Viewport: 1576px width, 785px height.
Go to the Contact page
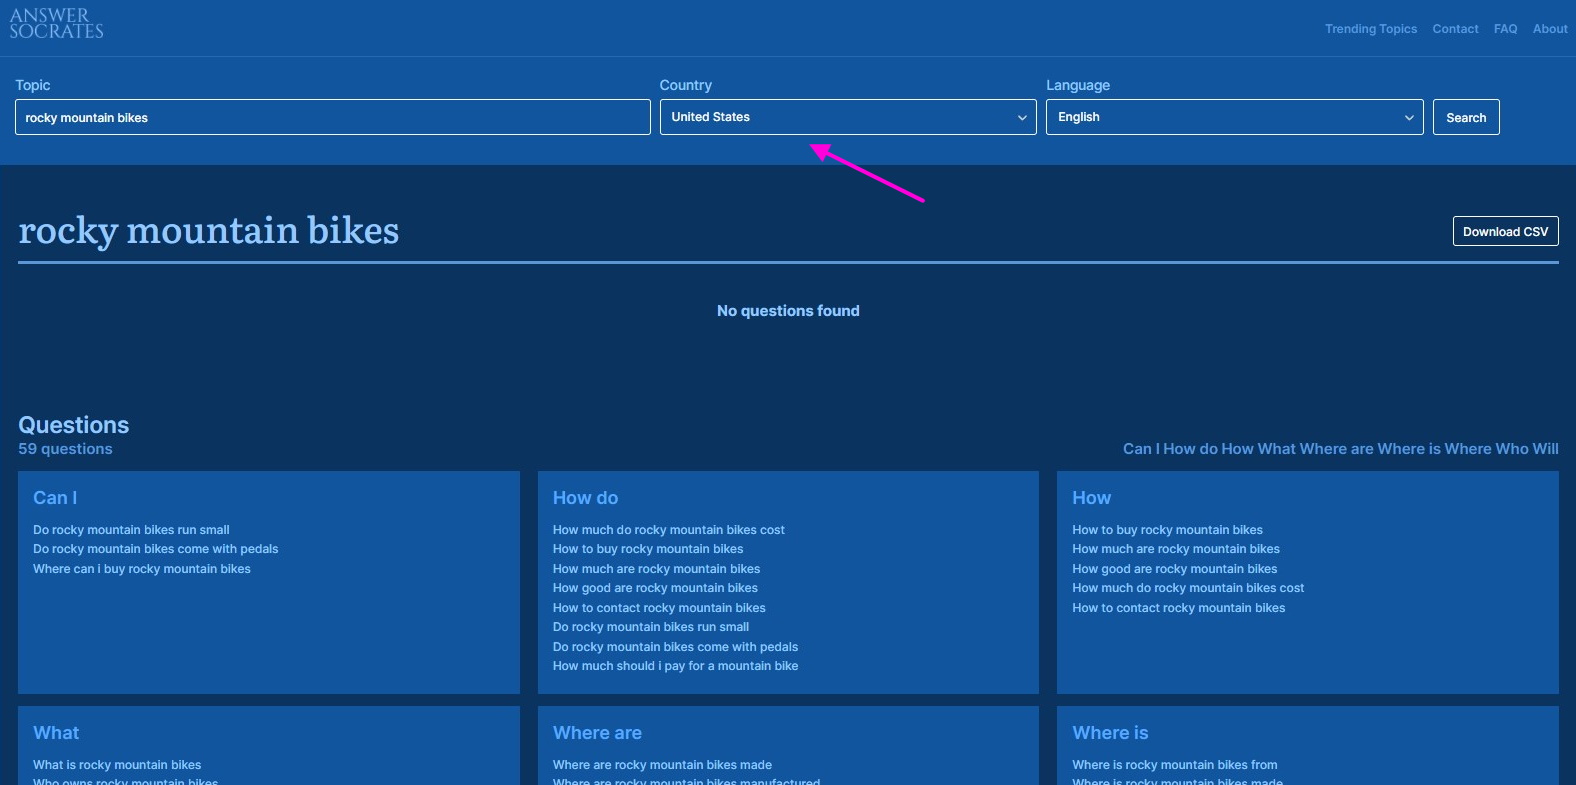(x=1455, y=29)
